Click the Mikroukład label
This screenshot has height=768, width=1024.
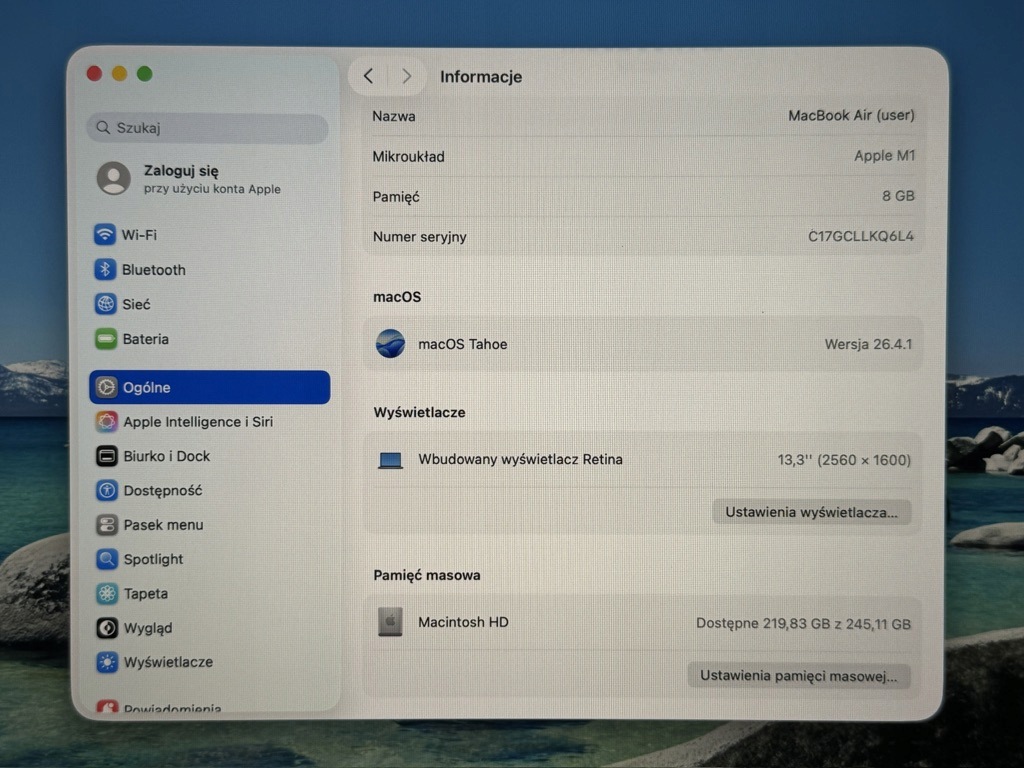click(408, 157)
